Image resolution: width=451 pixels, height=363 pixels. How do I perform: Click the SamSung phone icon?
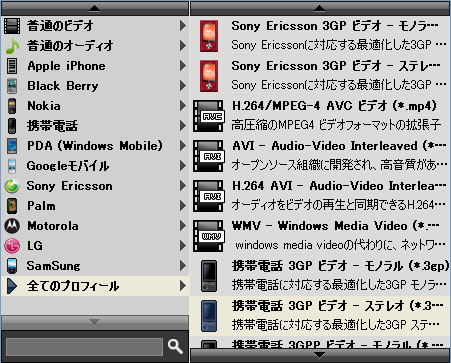(x=12, y=266)
